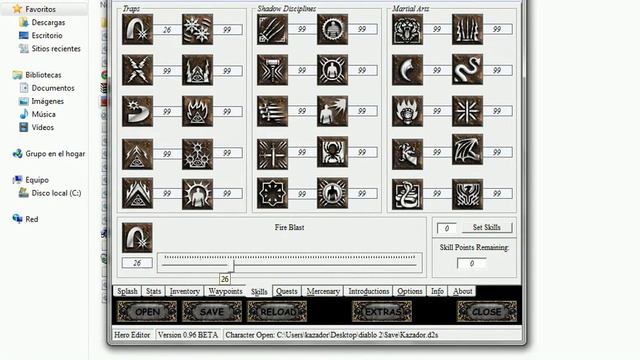The image size is (640, 360).
Task: Click the level field beside the Phoenix icon
Action: coord(497,193)
